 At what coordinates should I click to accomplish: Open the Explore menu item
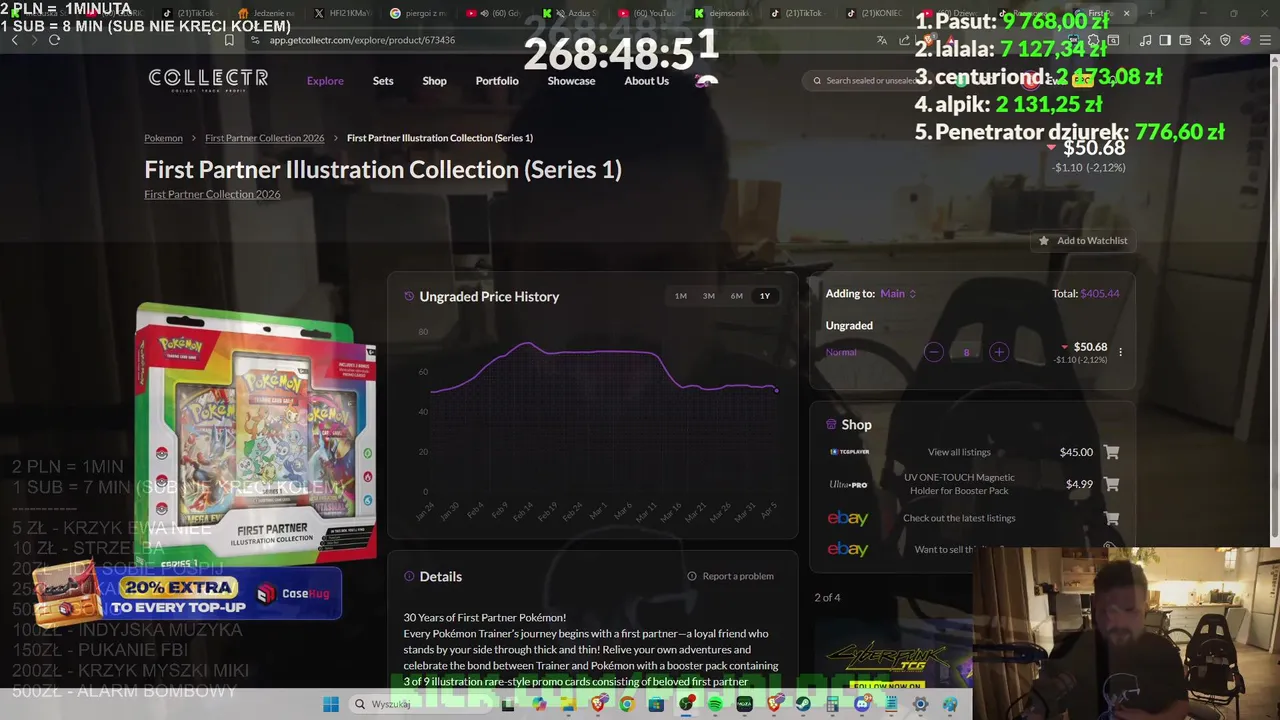click(x=325, y=81)
